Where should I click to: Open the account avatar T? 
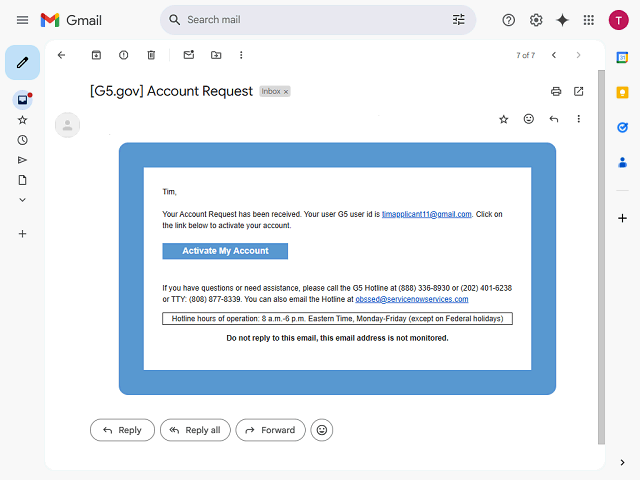[618, 20]
